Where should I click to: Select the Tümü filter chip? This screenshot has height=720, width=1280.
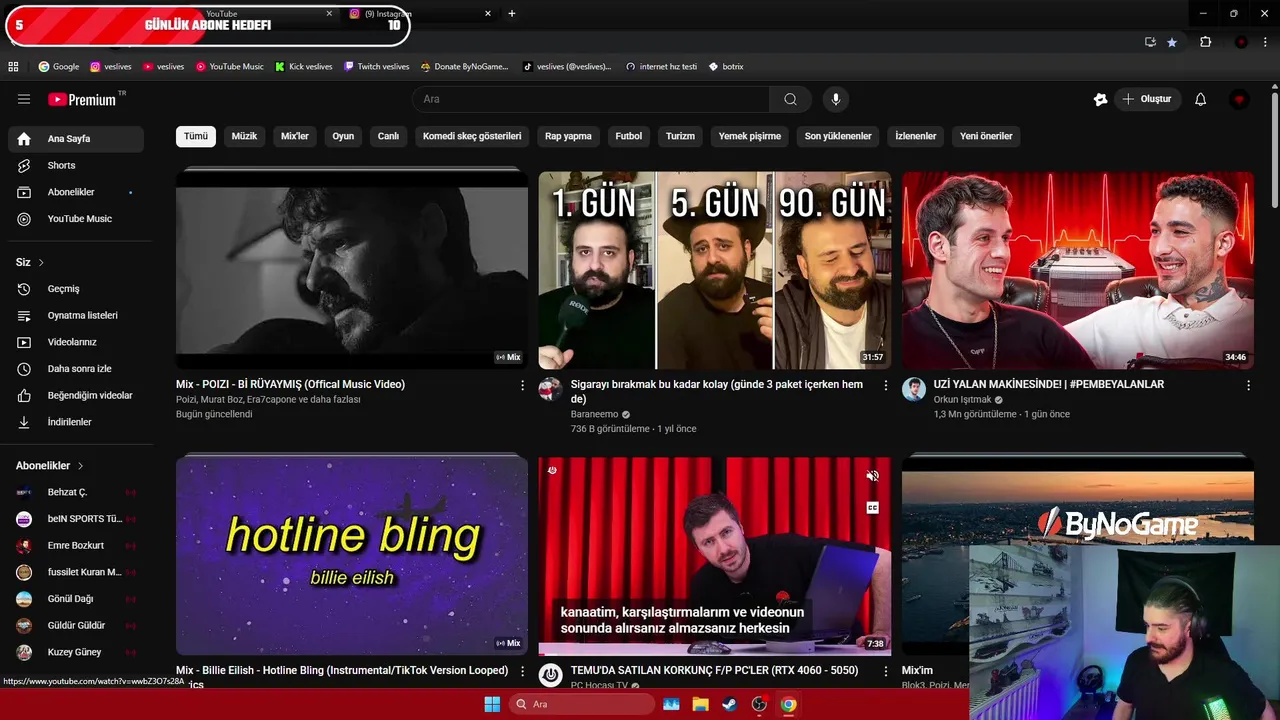click(x=196, y=136)
